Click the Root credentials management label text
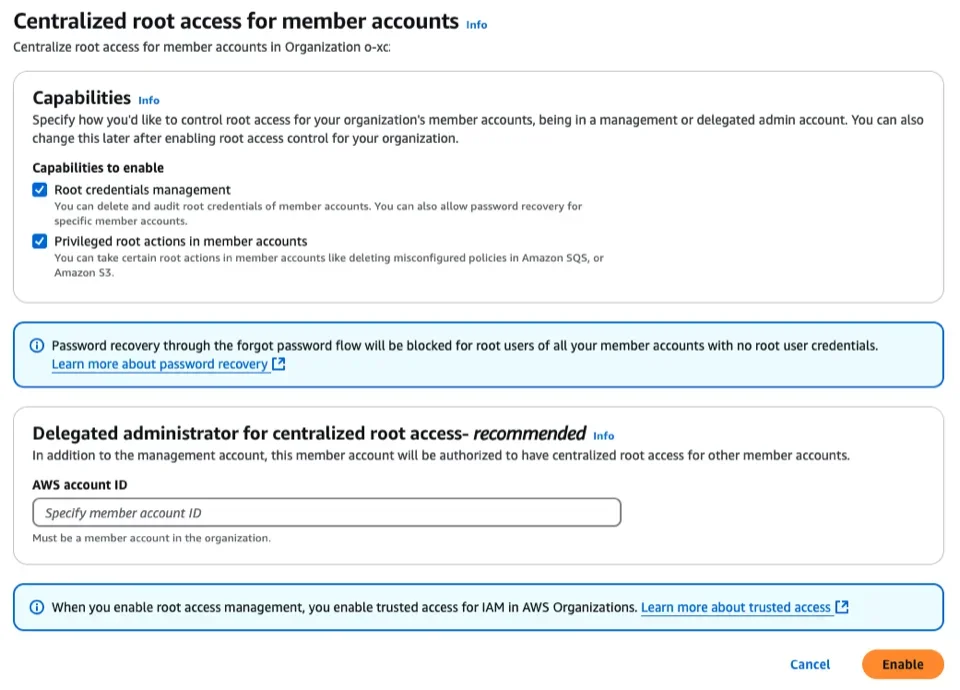Viewport: 960px width, 690px height. click(142, 190)
